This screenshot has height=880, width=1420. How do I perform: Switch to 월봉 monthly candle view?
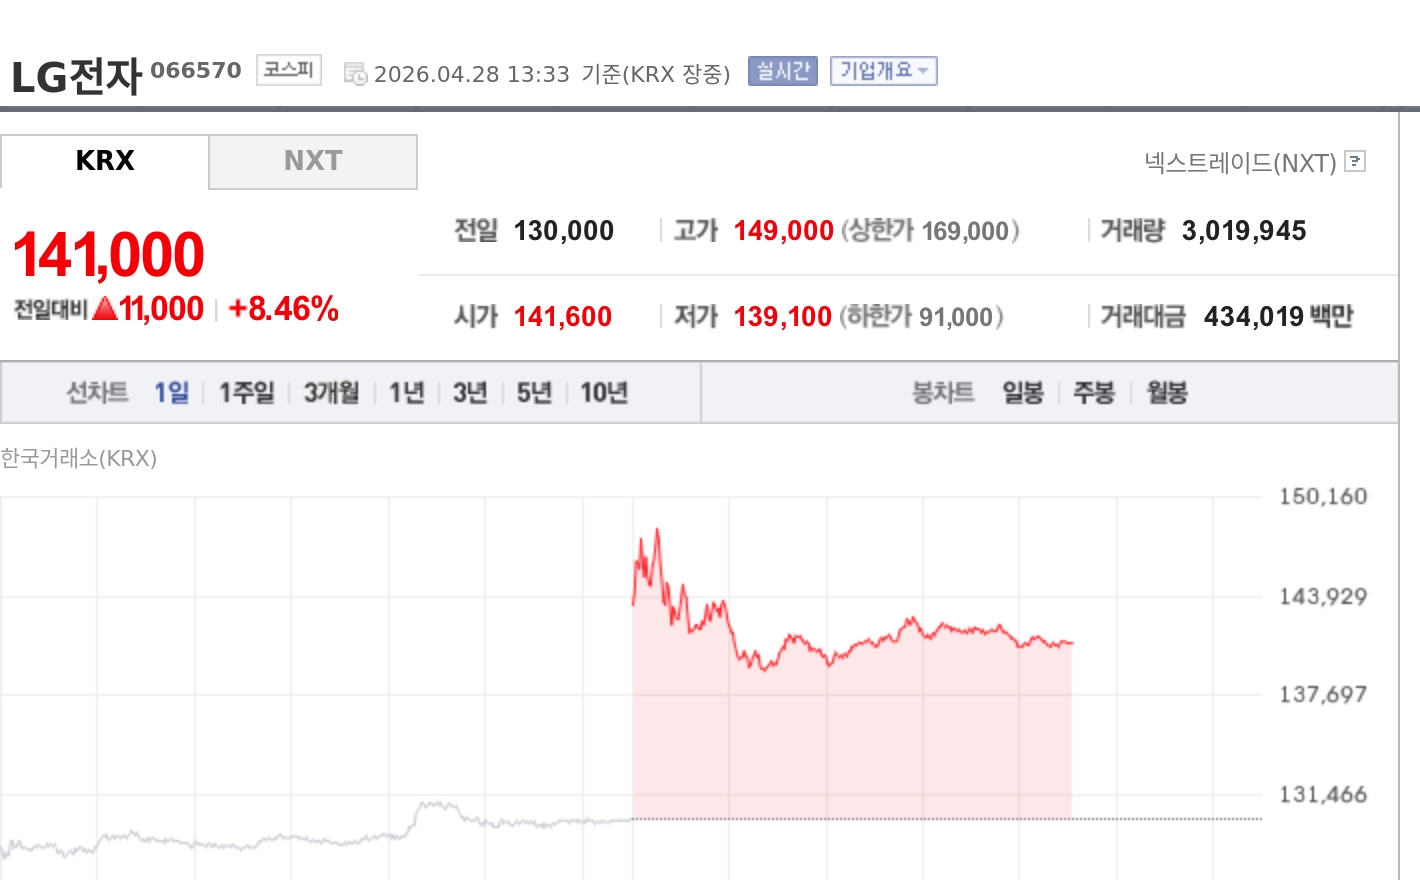pos(1165,393)
